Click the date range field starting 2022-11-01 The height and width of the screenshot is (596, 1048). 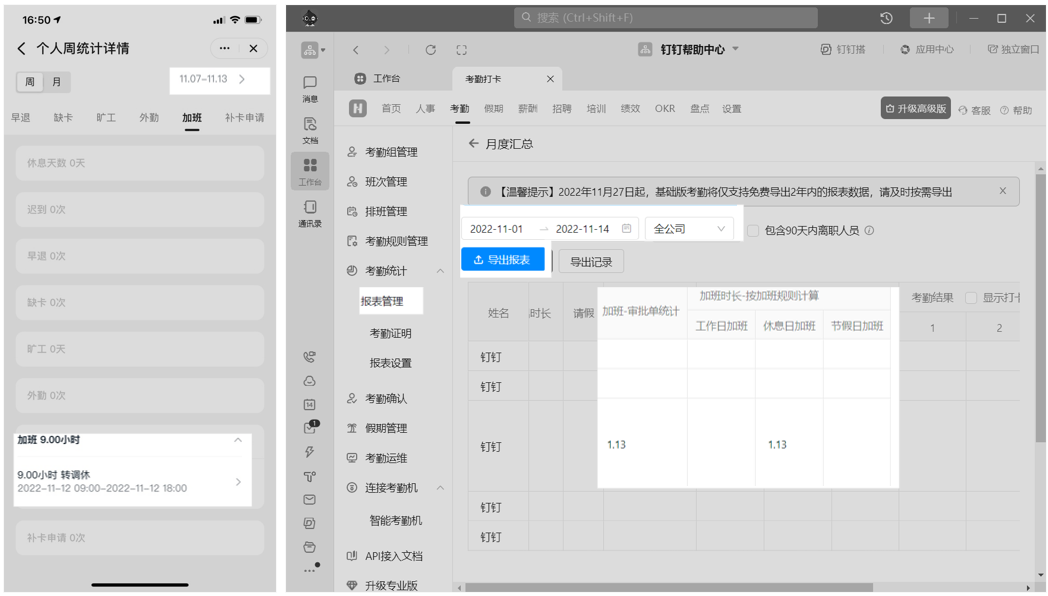pyautogui.click(x=549, y=229)
